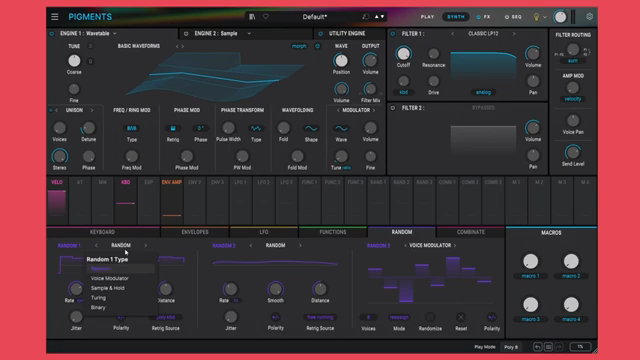The image size is (640, 360).
Task: Switch to the ENVELOPES tab
Action: pyautogui.click(x=195, y=232)
